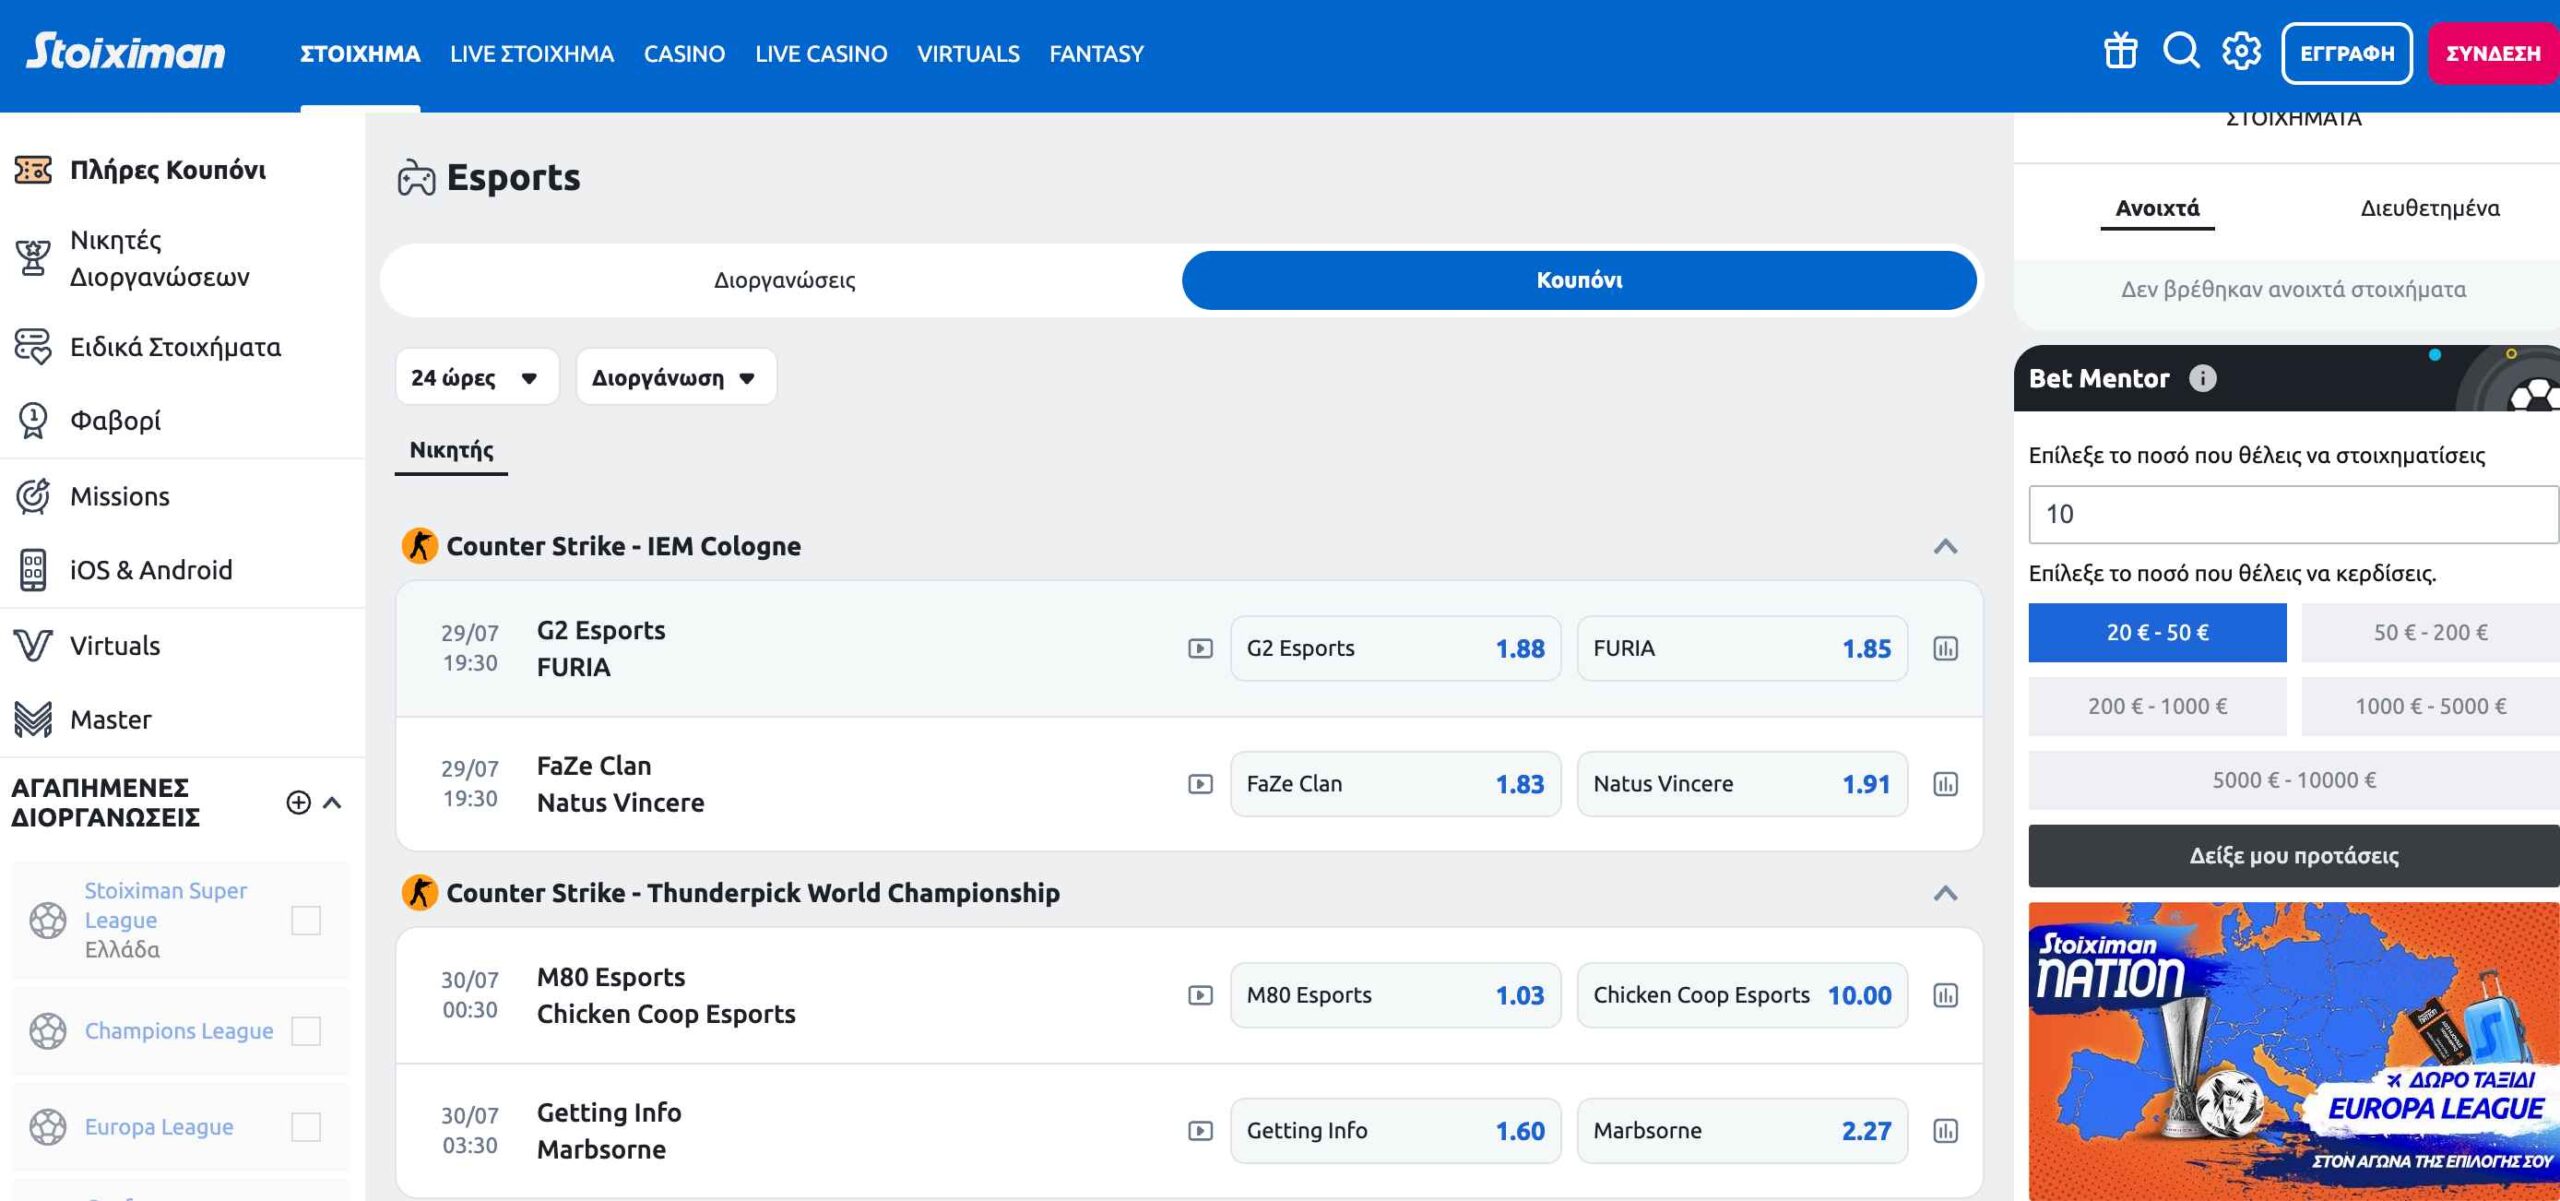The width and height of the screenshot is (2560, 1201).
Task: Open live stream icon for M80 Esports match
Action: (x=1200, y=995)
